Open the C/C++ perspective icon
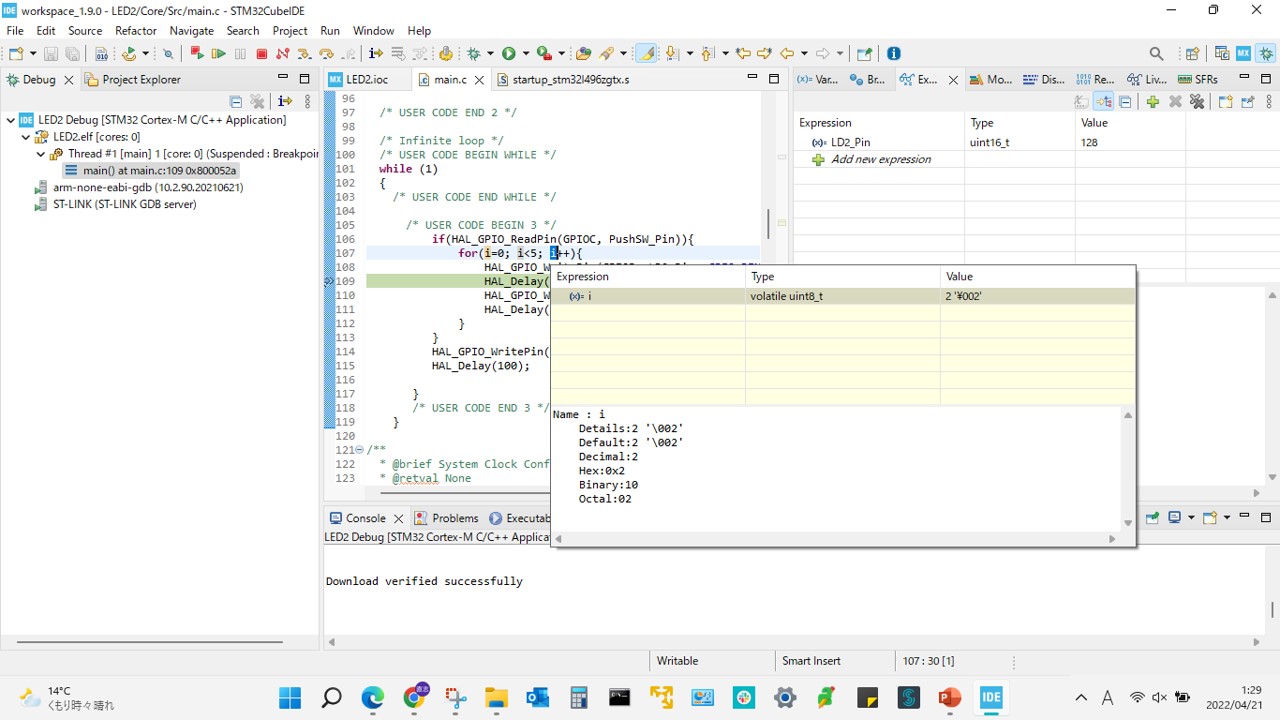 tap(1221, 53)
